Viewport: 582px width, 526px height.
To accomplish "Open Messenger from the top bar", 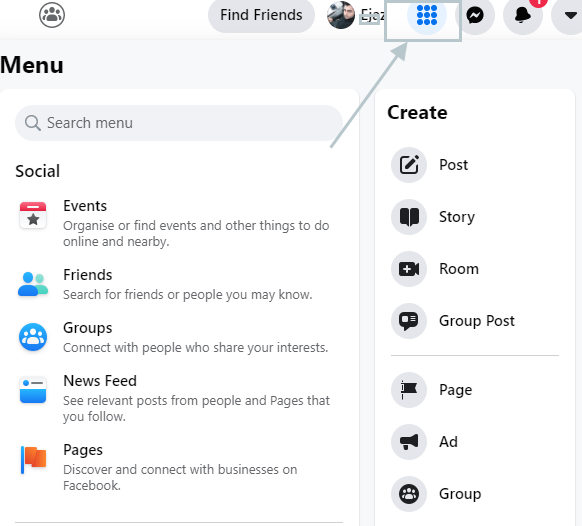I will pyautogui.click(x=475, y=15).
